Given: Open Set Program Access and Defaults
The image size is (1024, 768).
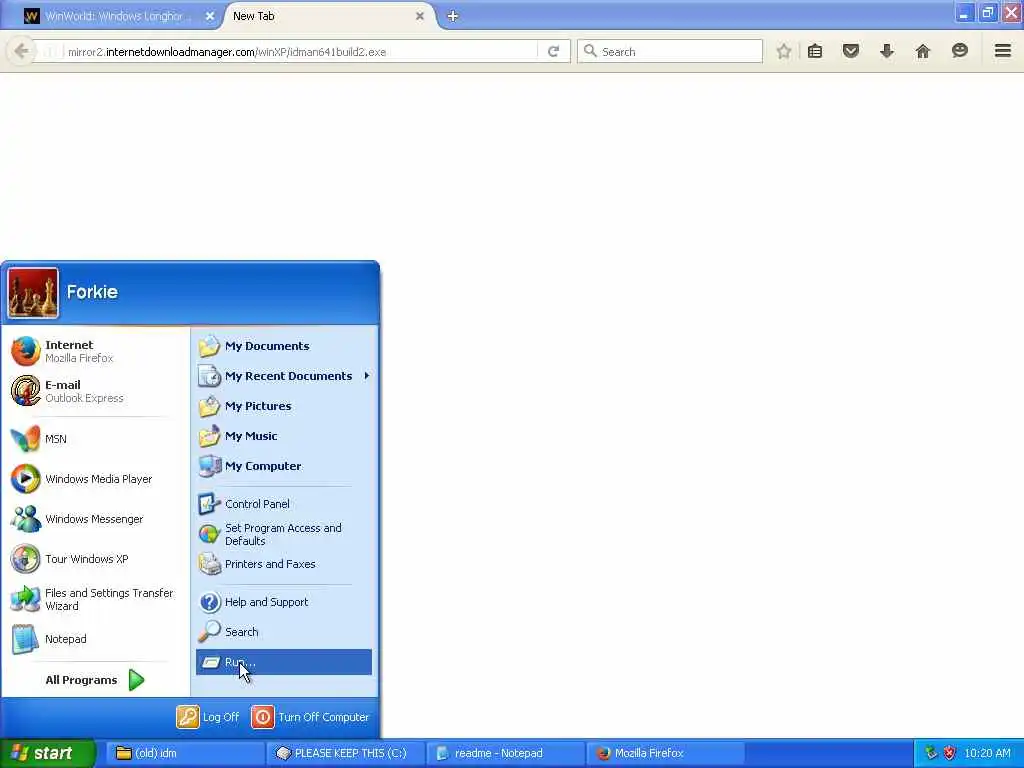Looking at the screenshot, I should click(x=283, y=534).
